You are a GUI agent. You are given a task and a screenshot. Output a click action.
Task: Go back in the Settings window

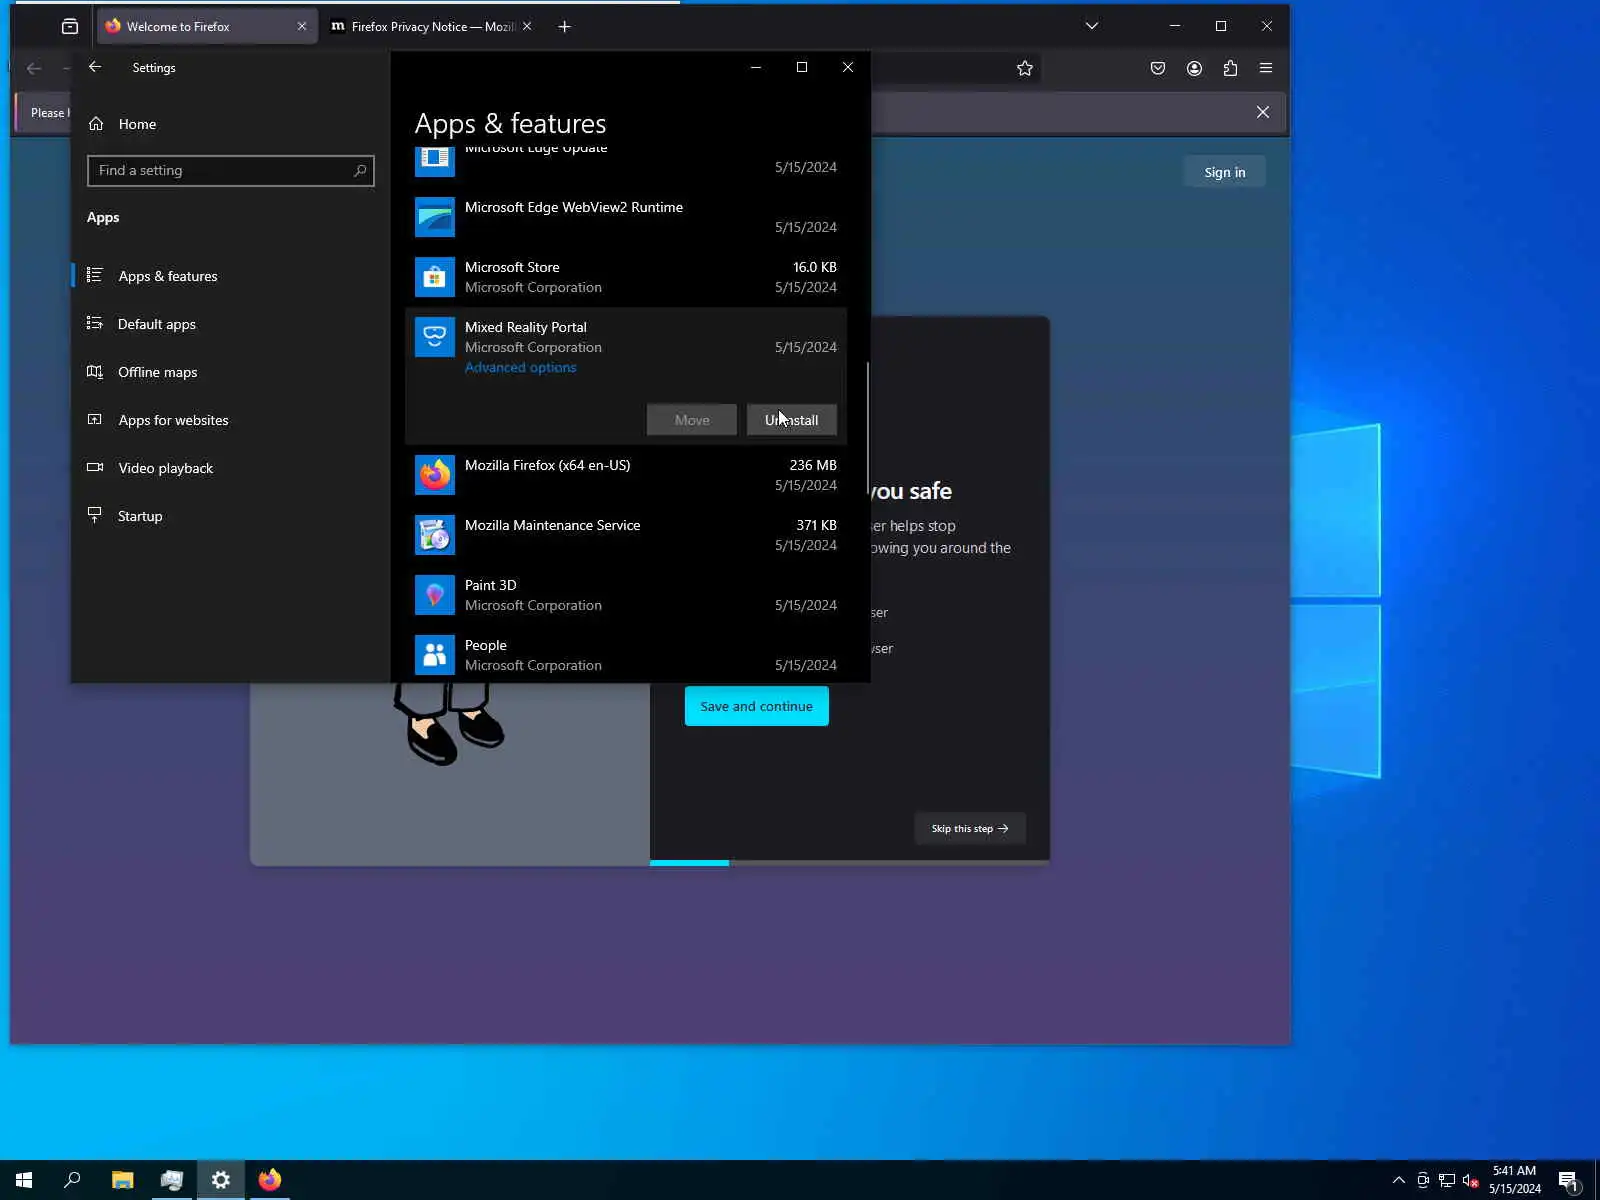coord(95,67)
